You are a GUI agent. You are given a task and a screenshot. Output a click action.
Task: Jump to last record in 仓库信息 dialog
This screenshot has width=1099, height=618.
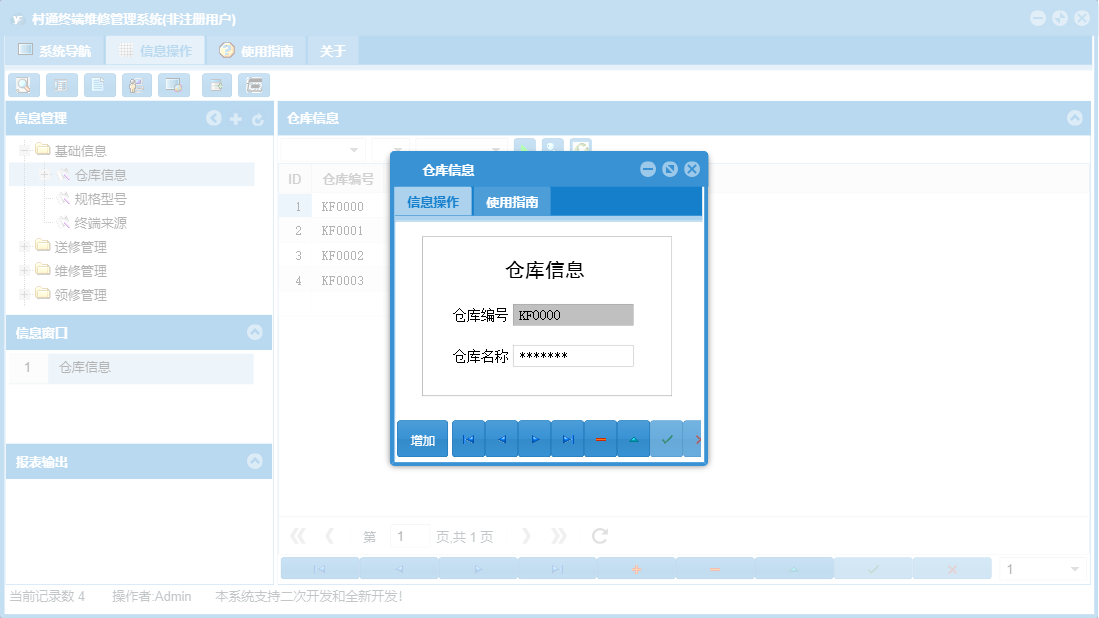567,438
